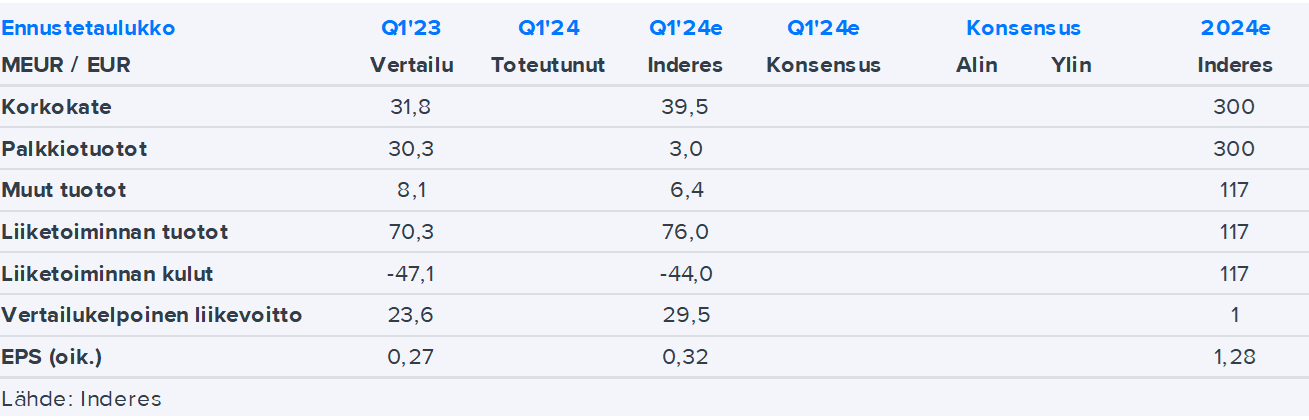The width and height of the screenshot is (1309, 420).
Task: Click the Ennustetaulukko table heading
Action: (x=88, y=28)
